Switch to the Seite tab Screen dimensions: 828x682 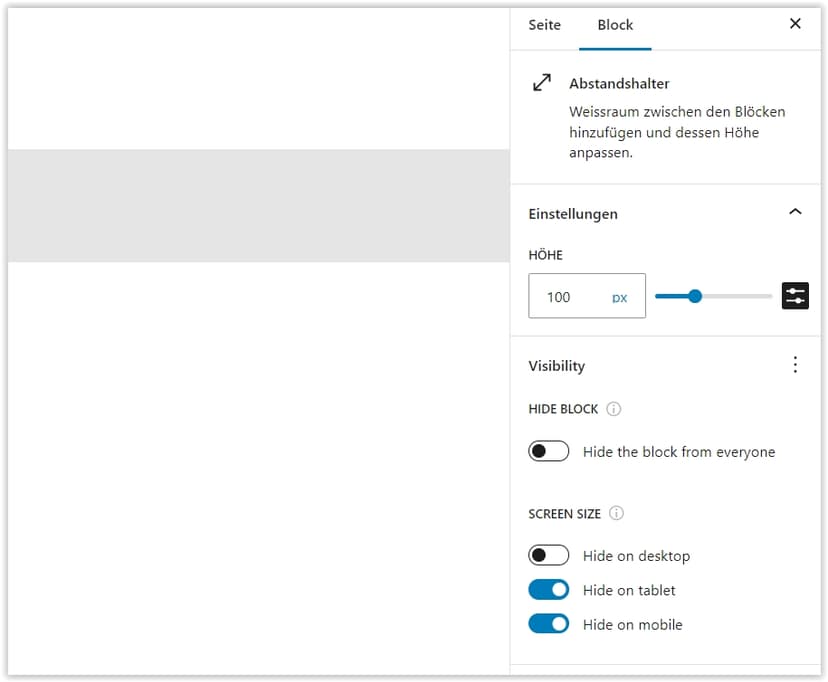coord(544,25)
